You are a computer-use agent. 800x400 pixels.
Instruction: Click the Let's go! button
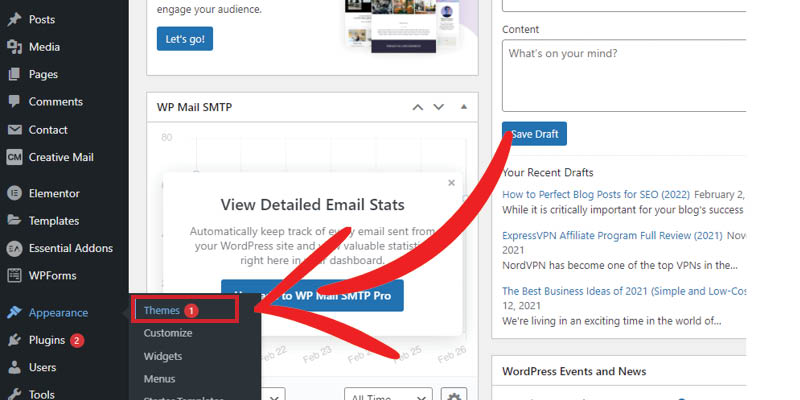tap(185, 39)
